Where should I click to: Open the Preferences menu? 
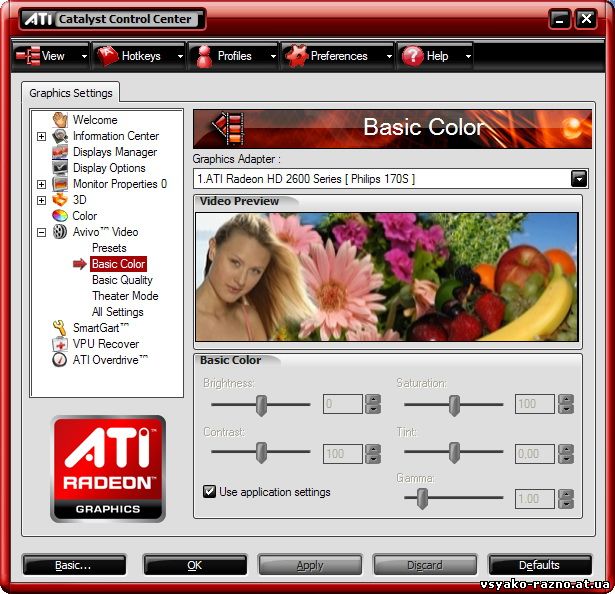pos(338,56)
